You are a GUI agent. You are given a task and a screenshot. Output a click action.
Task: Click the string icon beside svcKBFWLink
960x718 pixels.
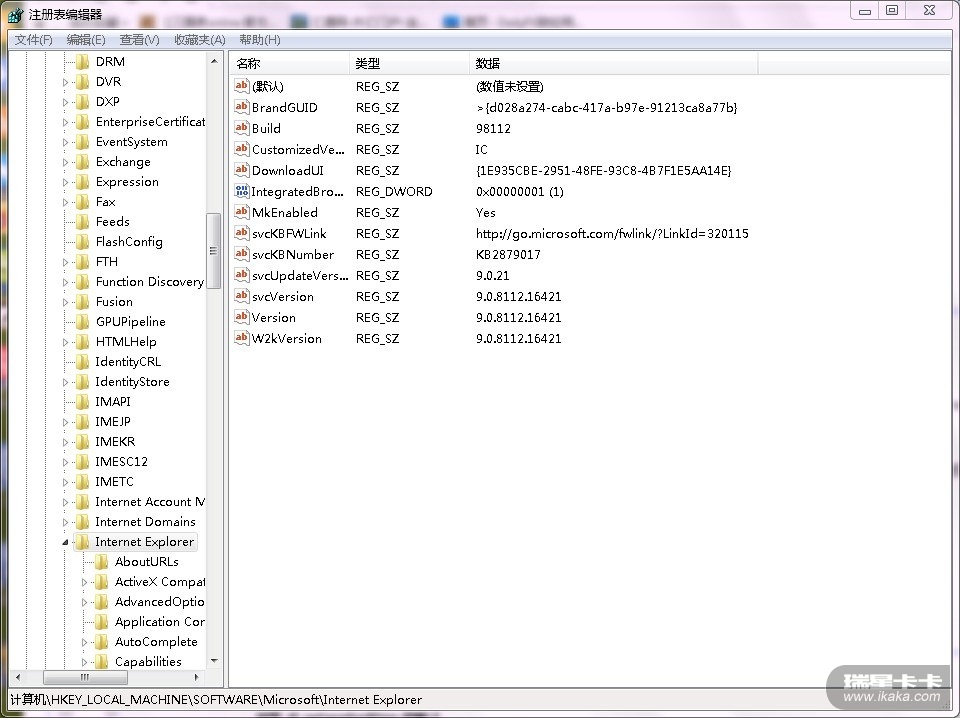pos(242,233)
